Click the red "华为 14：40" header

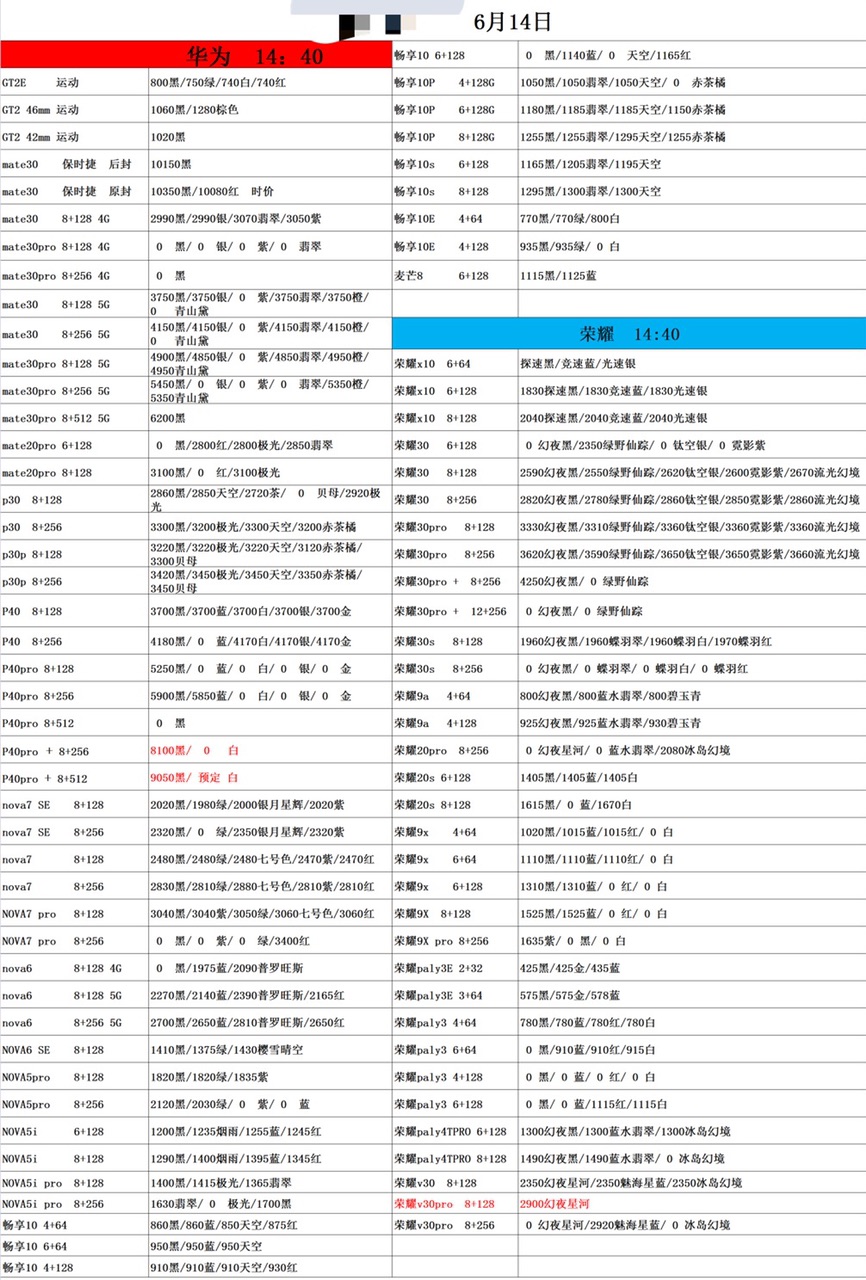(x=195, y=55)
